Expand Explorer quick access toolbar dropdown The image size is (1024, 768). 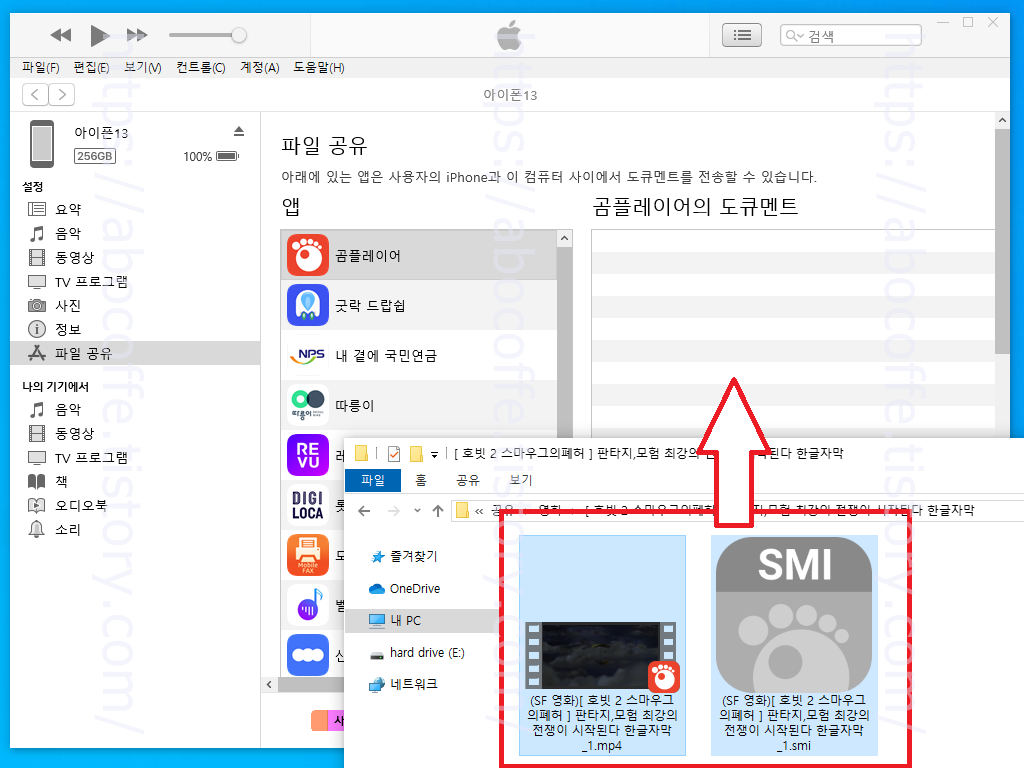tap(434, 454)
